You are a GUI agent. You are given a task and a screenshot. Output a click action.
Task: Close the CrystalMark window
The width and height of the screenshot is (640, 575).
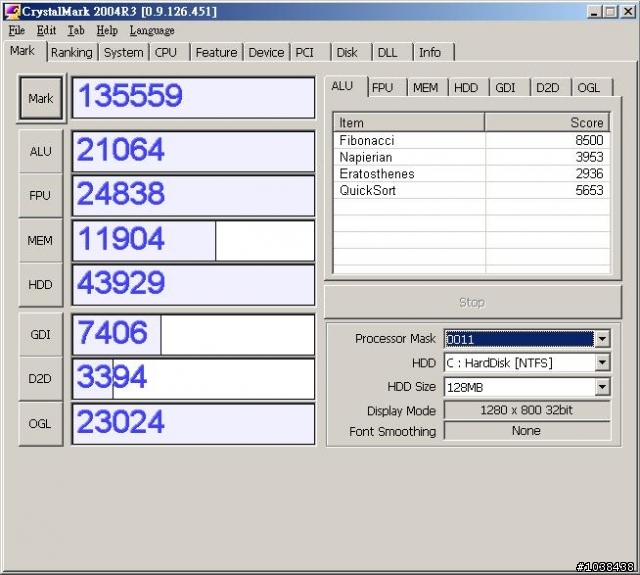tap(628, 11)
